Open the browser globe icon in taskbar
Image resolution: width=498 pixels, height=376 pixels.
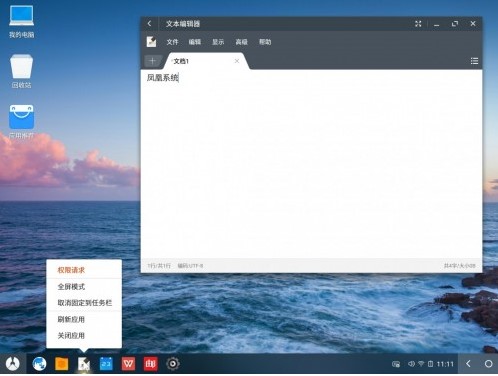click(39, 364)
